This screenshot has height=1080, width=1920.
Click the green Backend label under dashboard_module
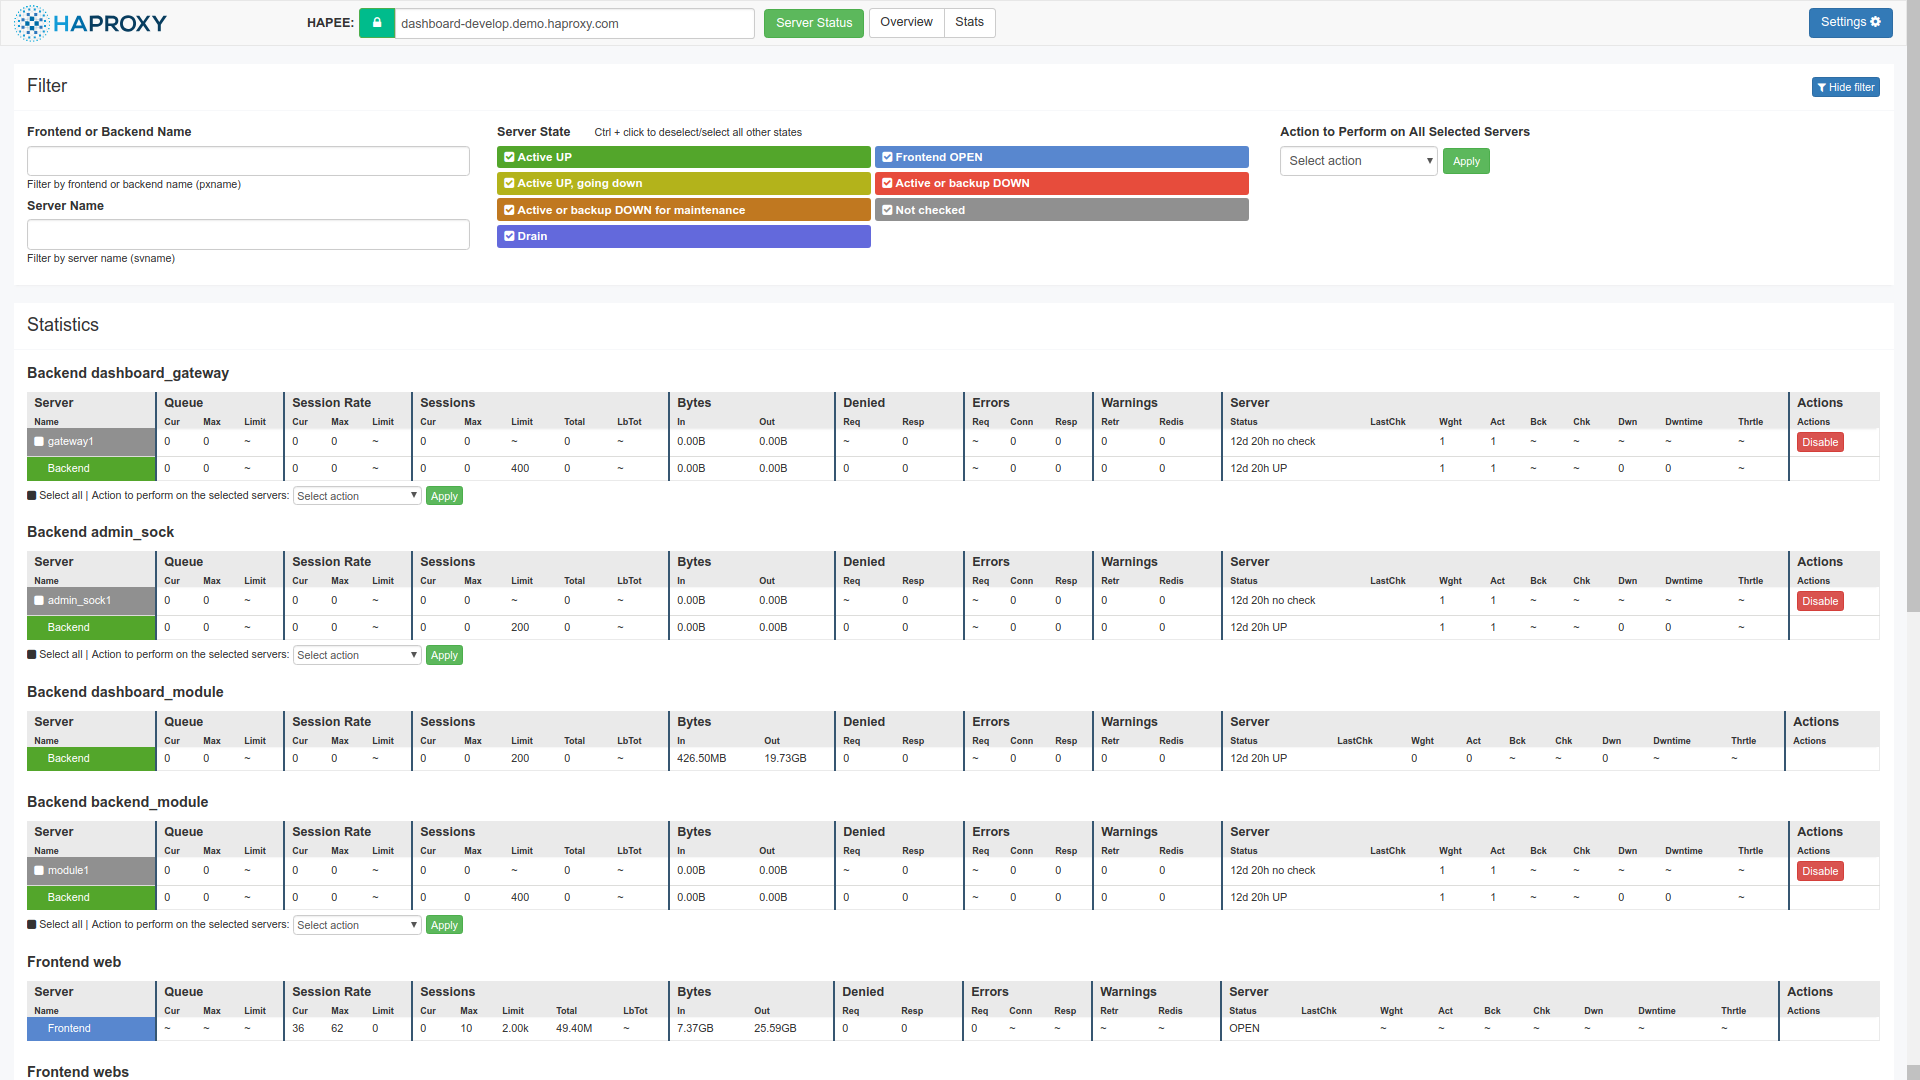[69, 758]
